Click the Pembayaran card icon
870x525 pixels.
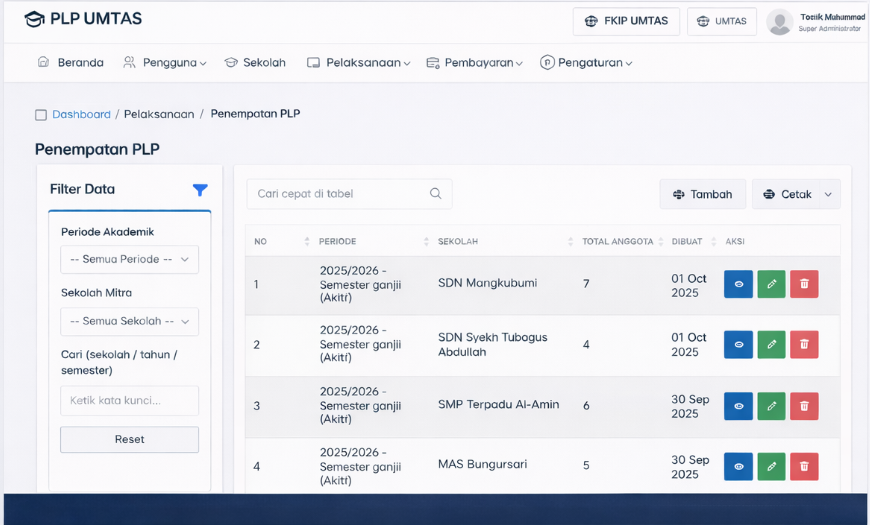pyautogui.click(x=433, y=63)
